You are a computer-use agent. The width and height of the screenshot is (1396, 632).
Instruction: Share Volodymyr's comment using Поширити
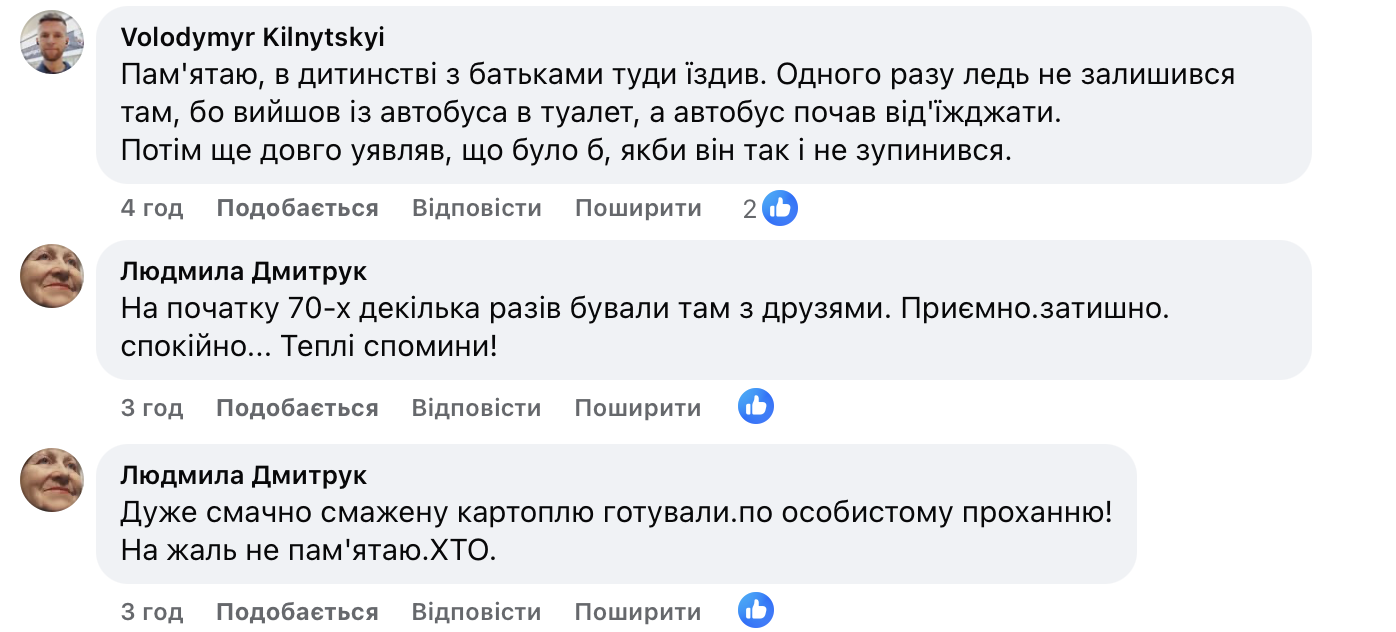[x=638, y=208]
